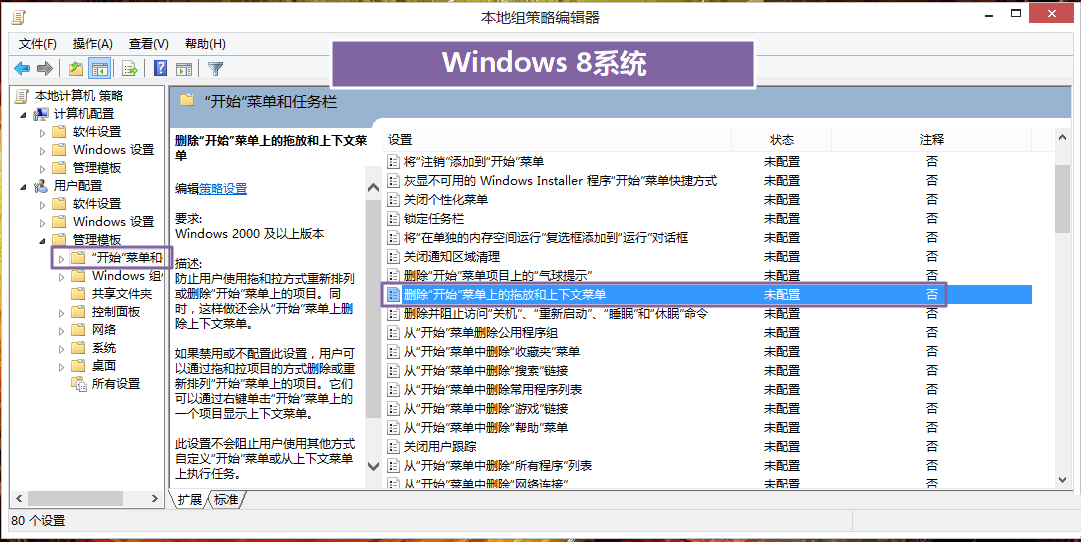The height and width of the screenshot is (542, 1081).
Task: Expand the 系统 tree node
Action: pyautogui.click(x=61, y=348)
